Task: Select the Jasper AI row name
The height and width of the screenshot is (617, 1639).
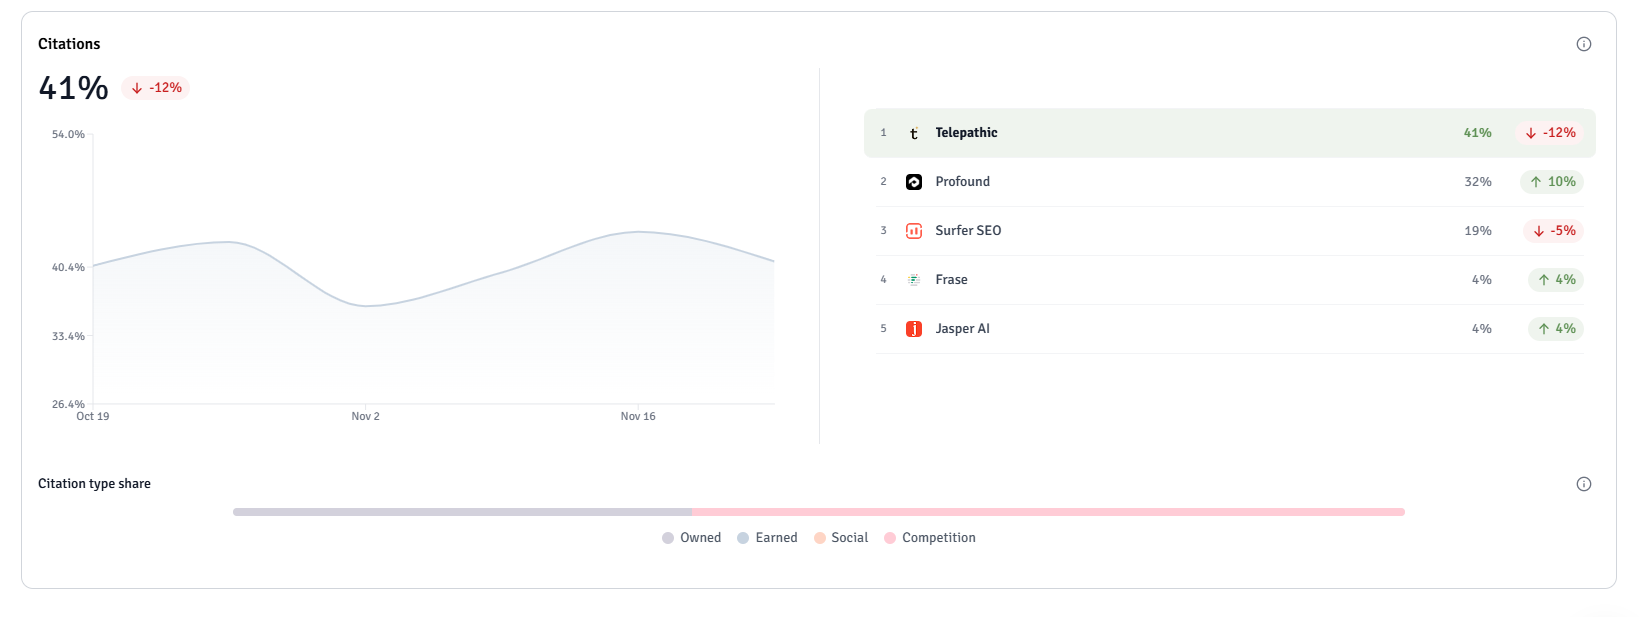Action: 962,329
